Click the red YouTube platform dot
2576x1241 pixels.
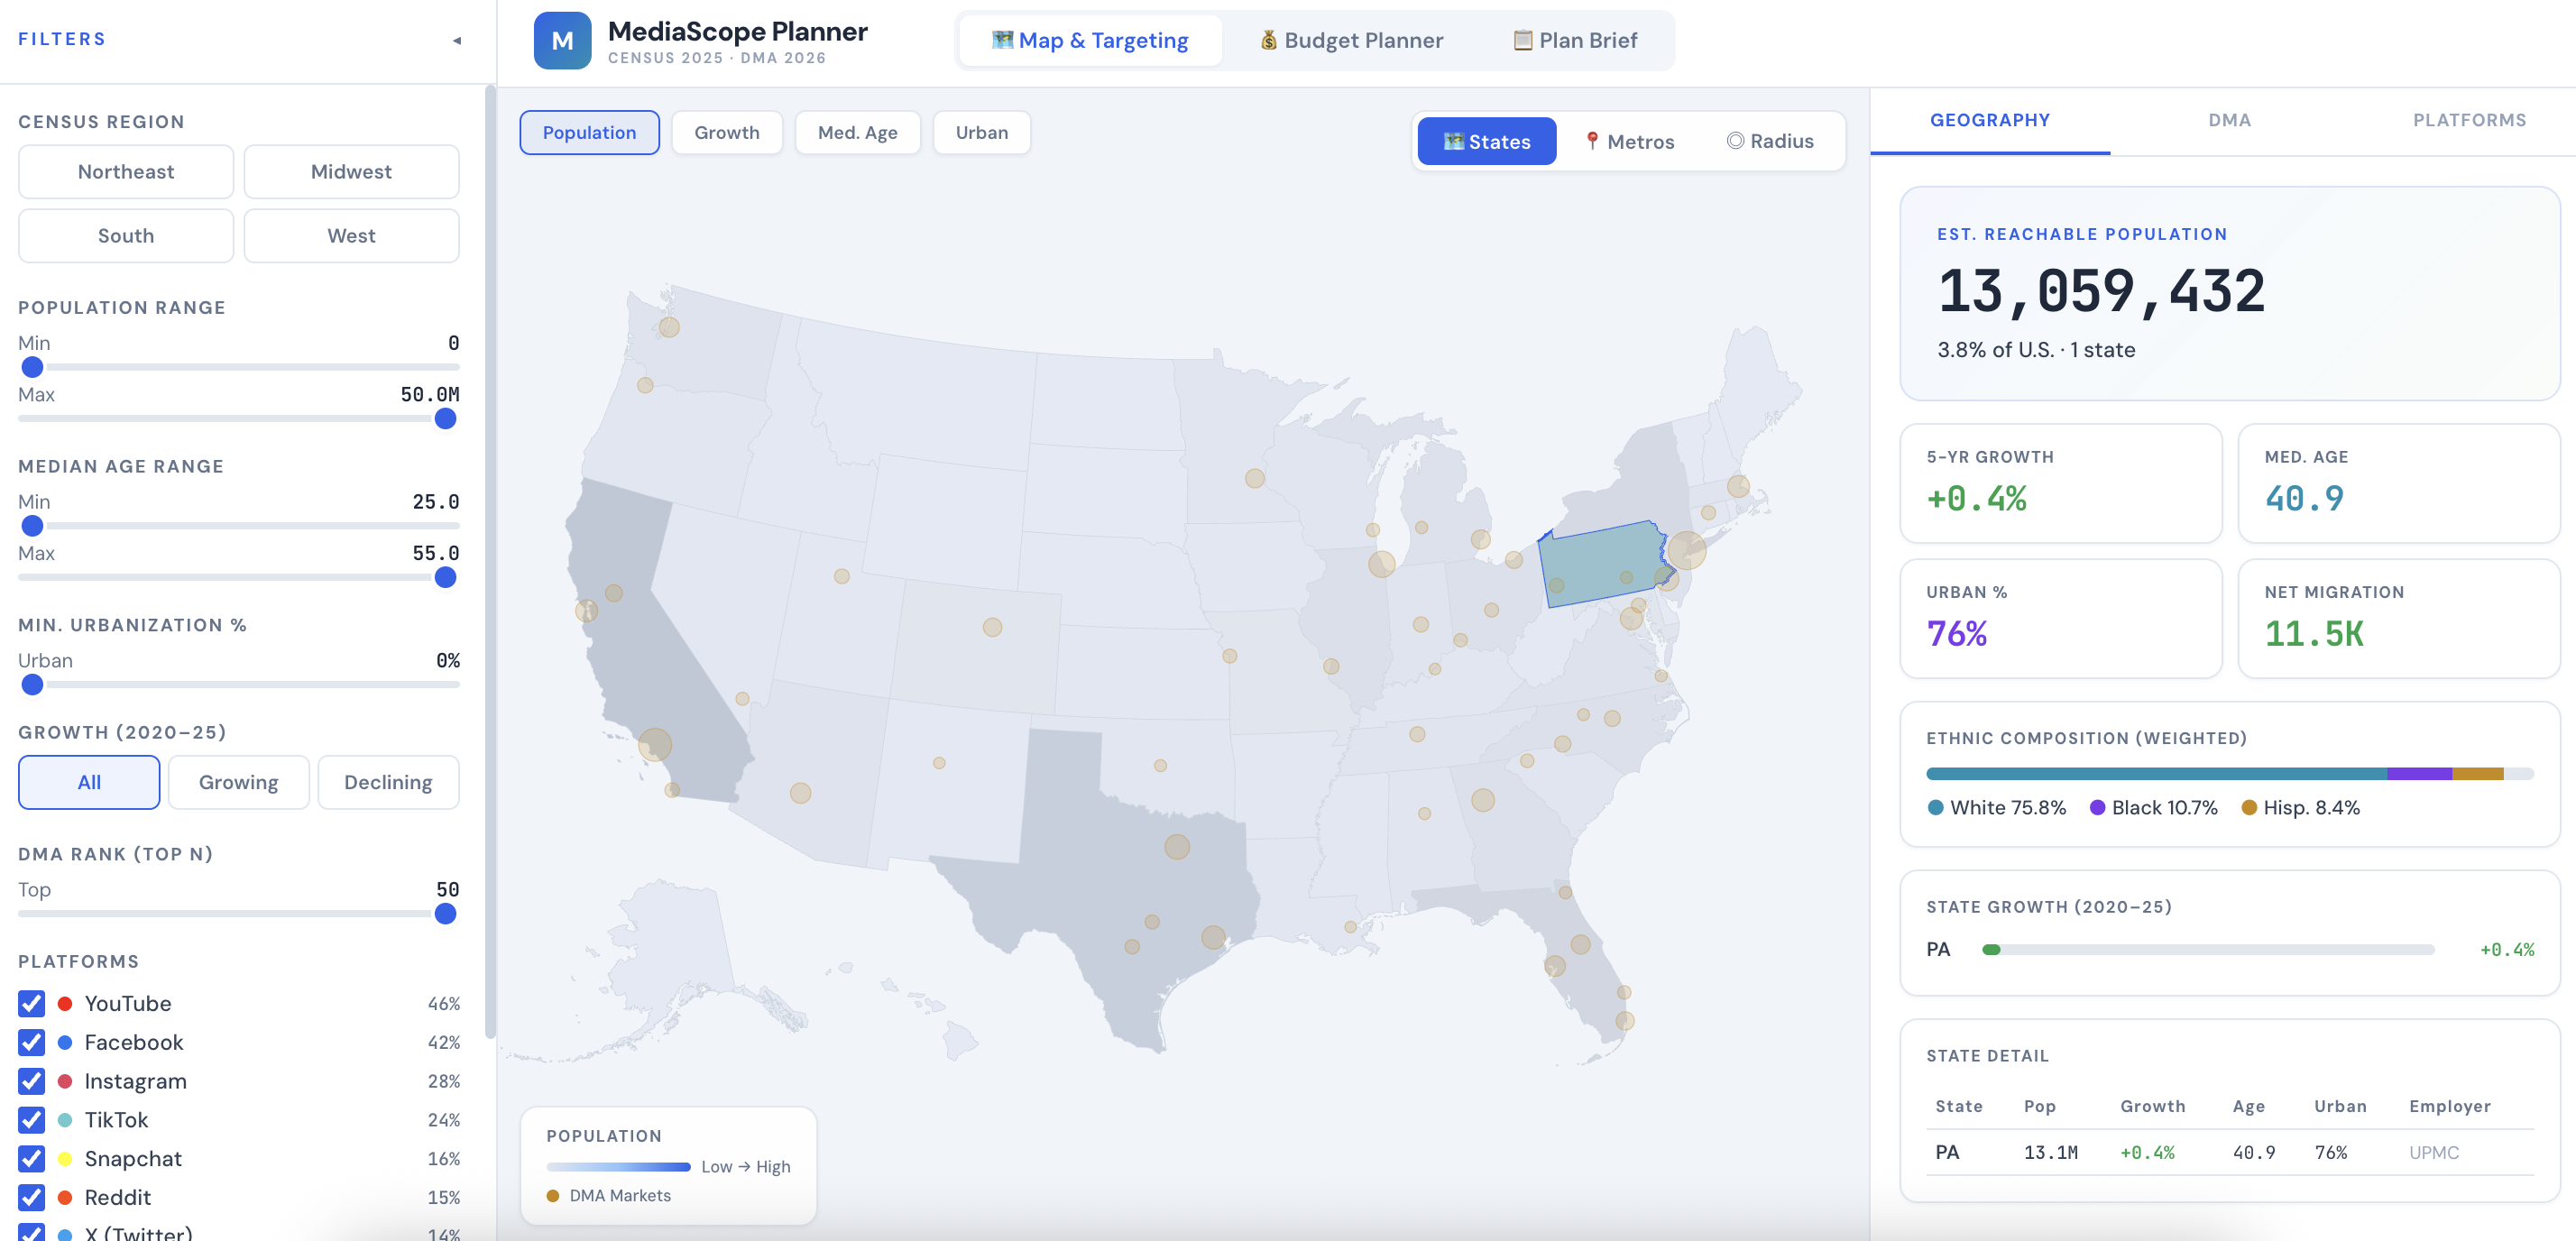tap(65, 1003)
